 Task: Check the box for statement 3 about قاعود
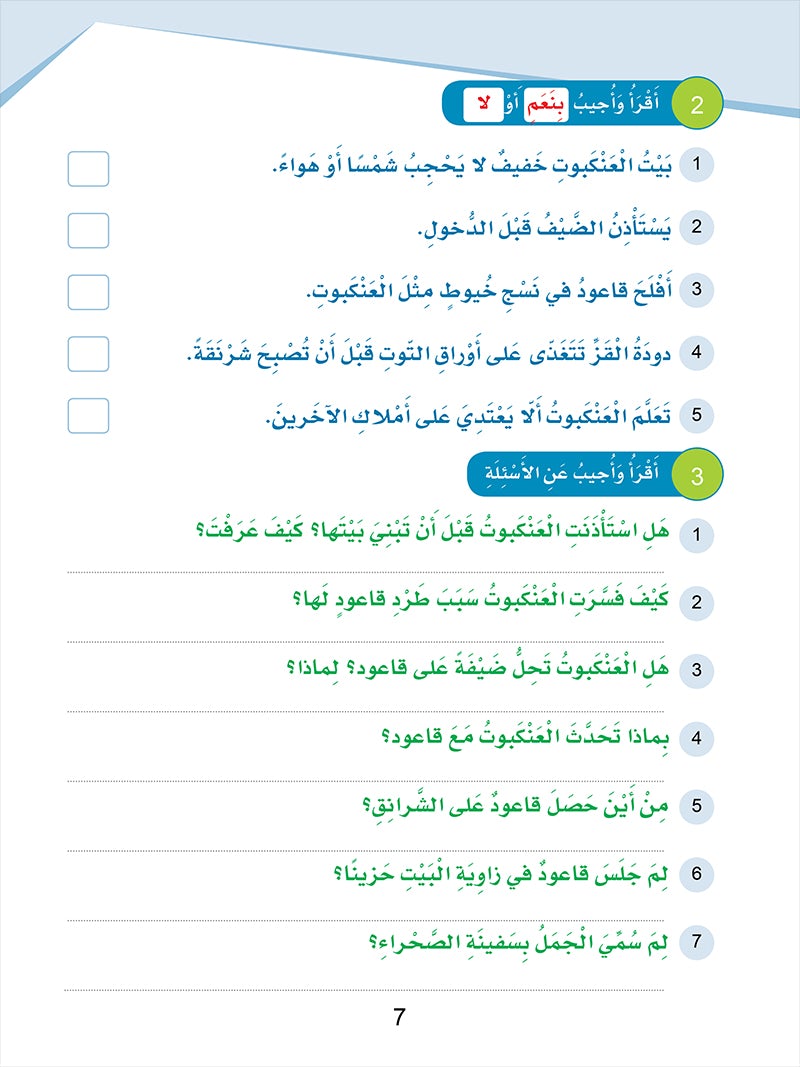pyautogui.click(x=88, y=292)
